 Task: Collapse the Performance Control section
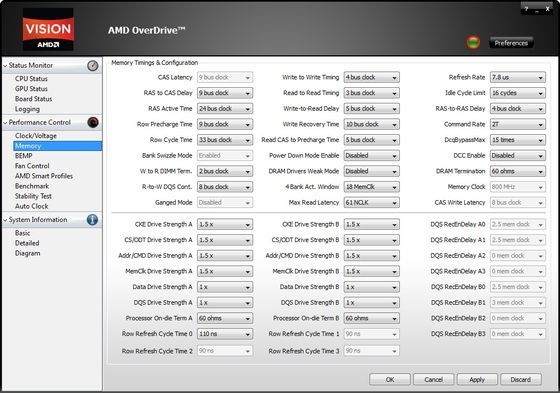click(5, 123)
